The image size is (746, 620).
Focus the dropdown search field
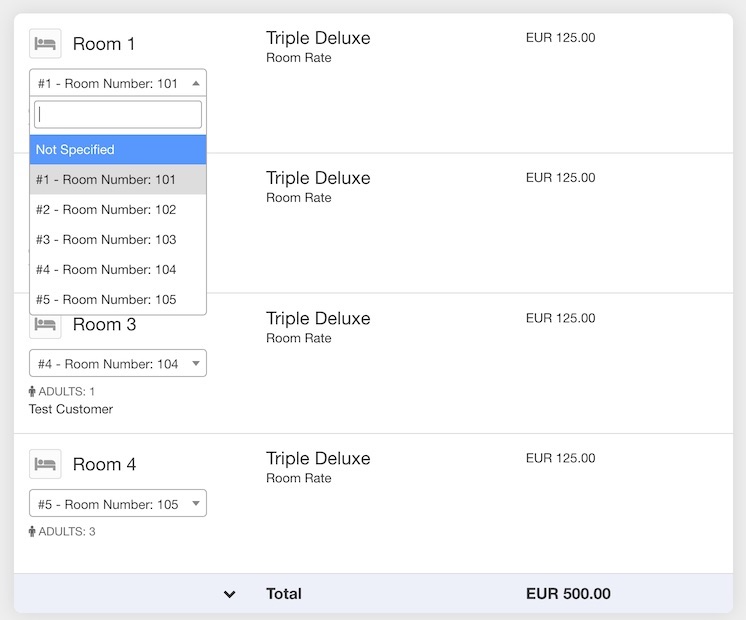click(x=118, y=114)
